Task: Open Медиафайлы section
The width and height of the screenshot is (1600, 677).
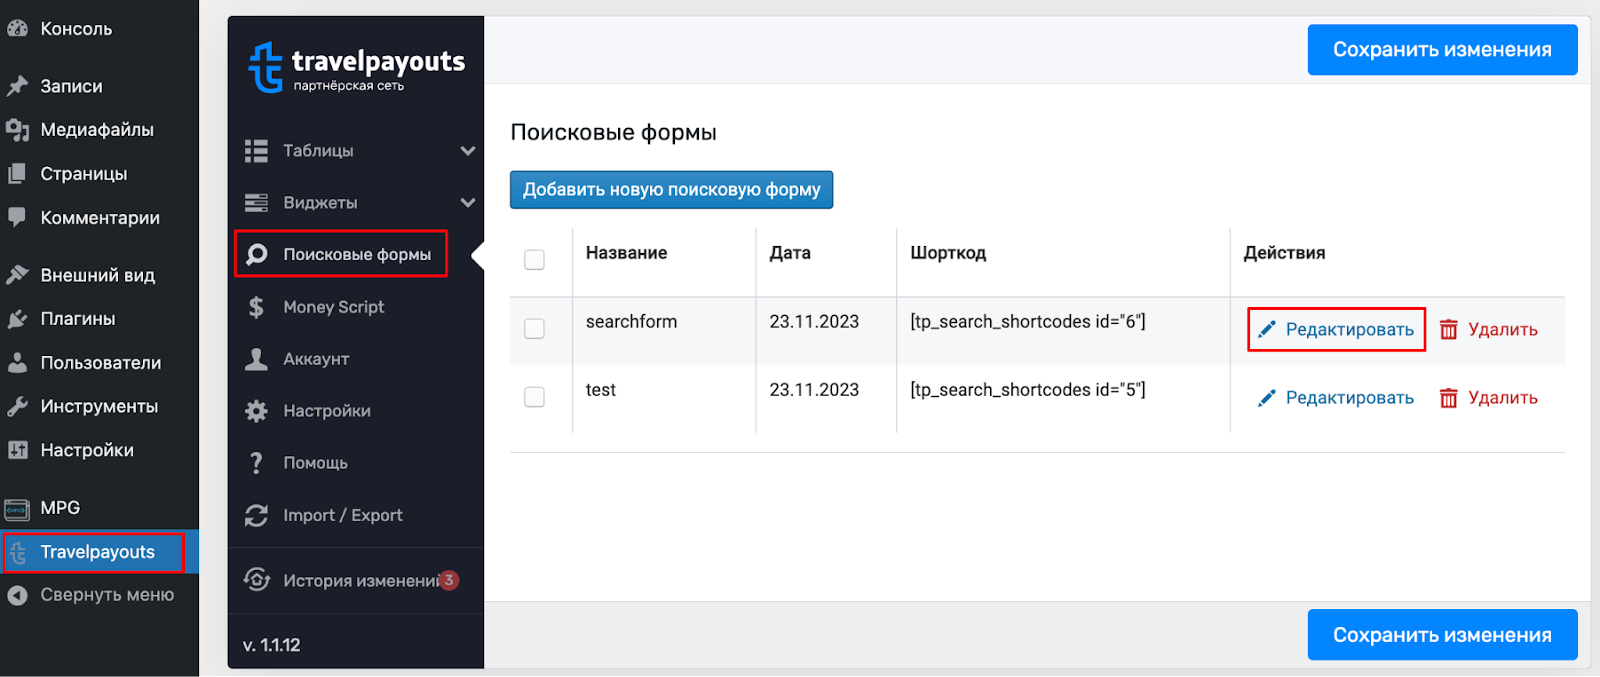Action: (99, 130)
